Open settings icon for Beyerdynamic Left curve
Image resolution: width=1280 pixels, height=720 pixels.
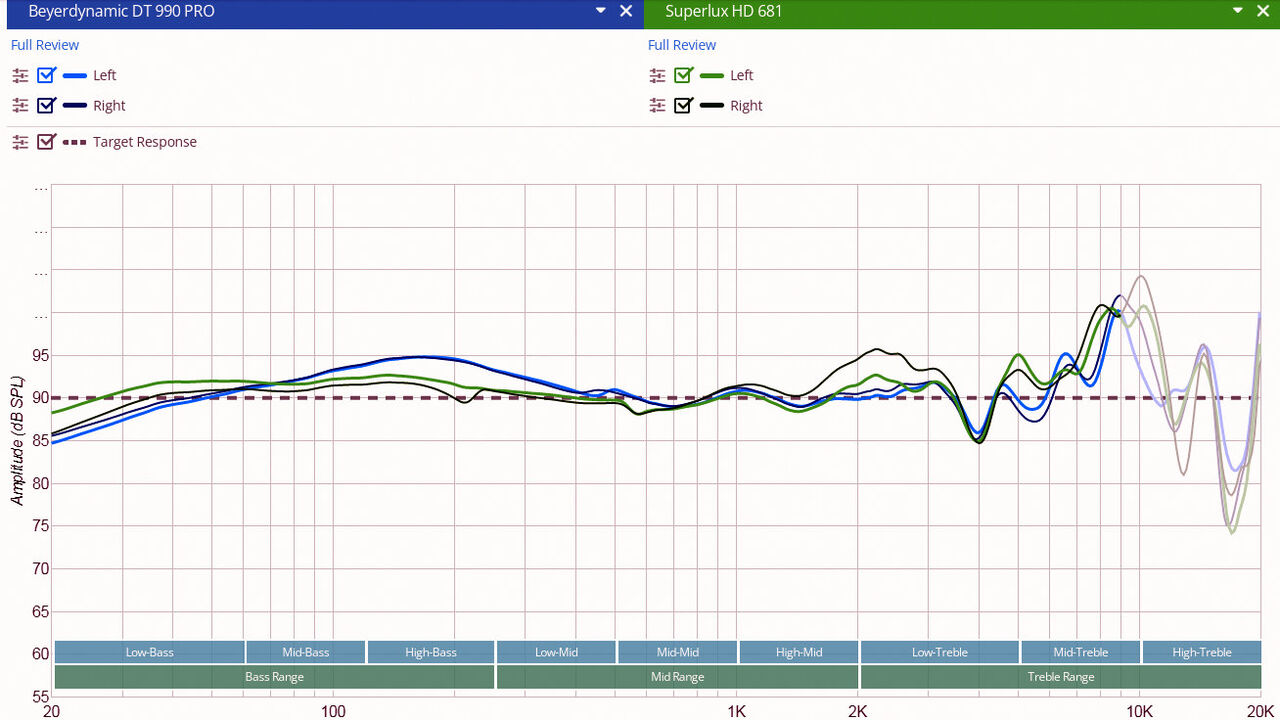(x=20, y=75)
